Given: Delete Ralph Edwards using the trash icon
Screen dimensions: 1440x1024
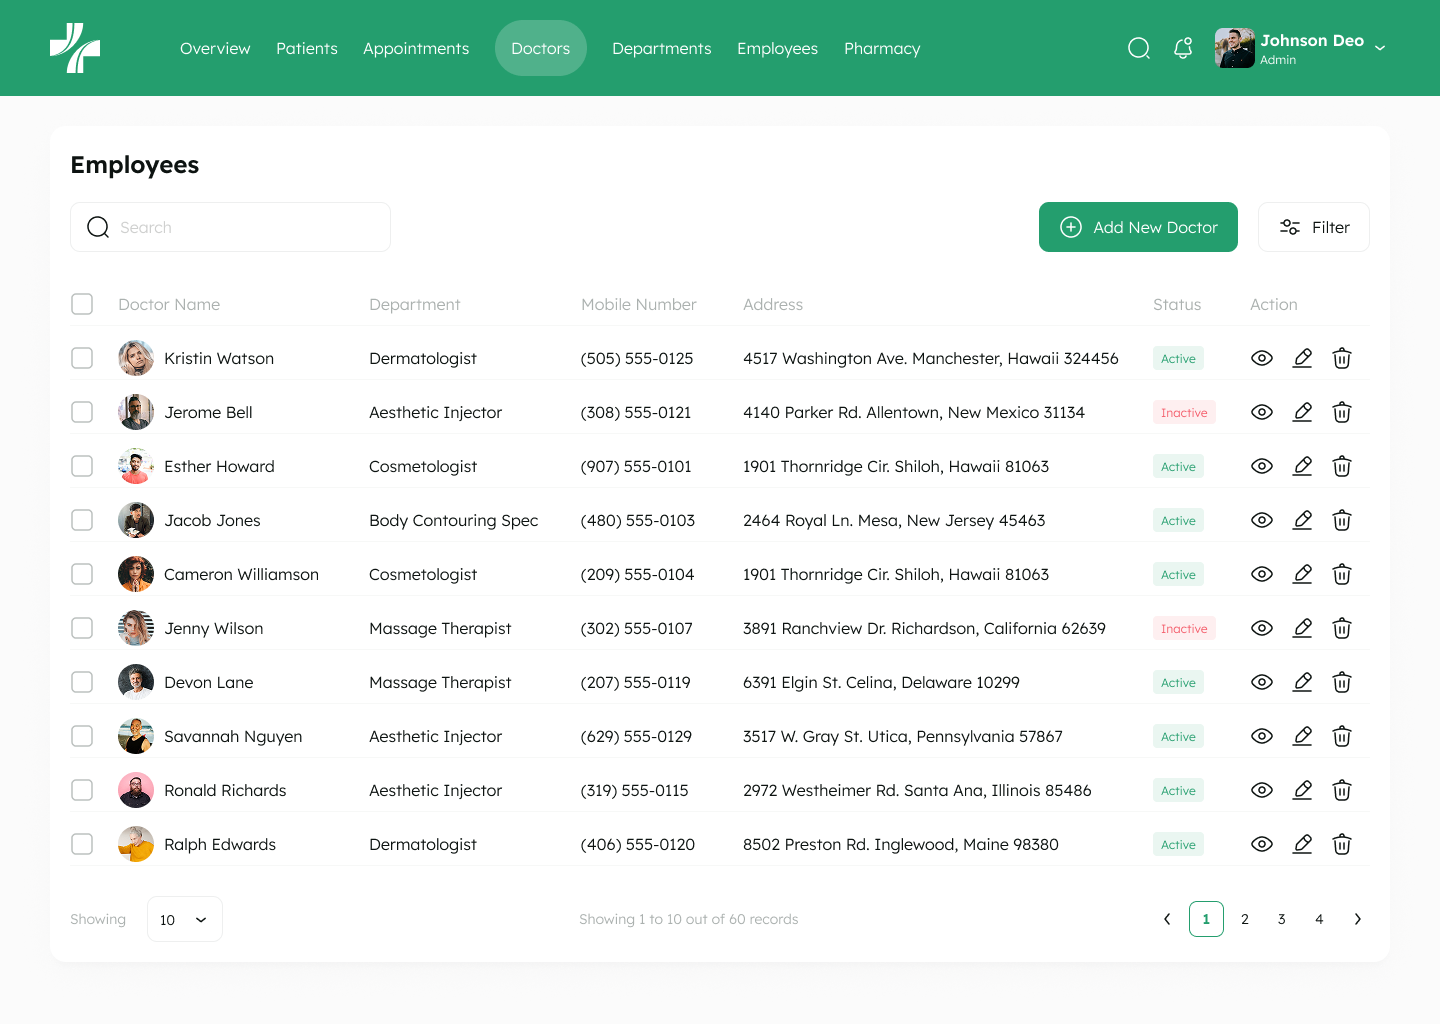Looking at the screenshot, I should (x=1342, y=844).
